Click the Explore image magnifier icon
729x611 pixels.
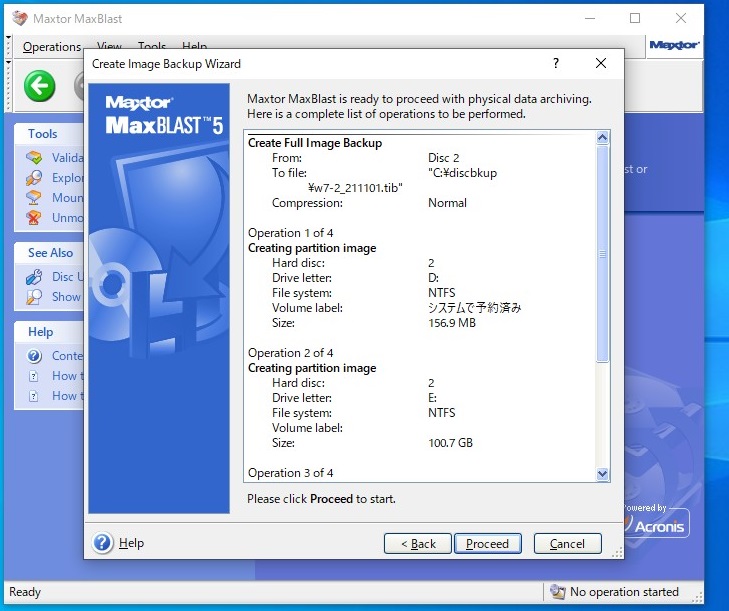pyautogui.click(x=34, y=178)
